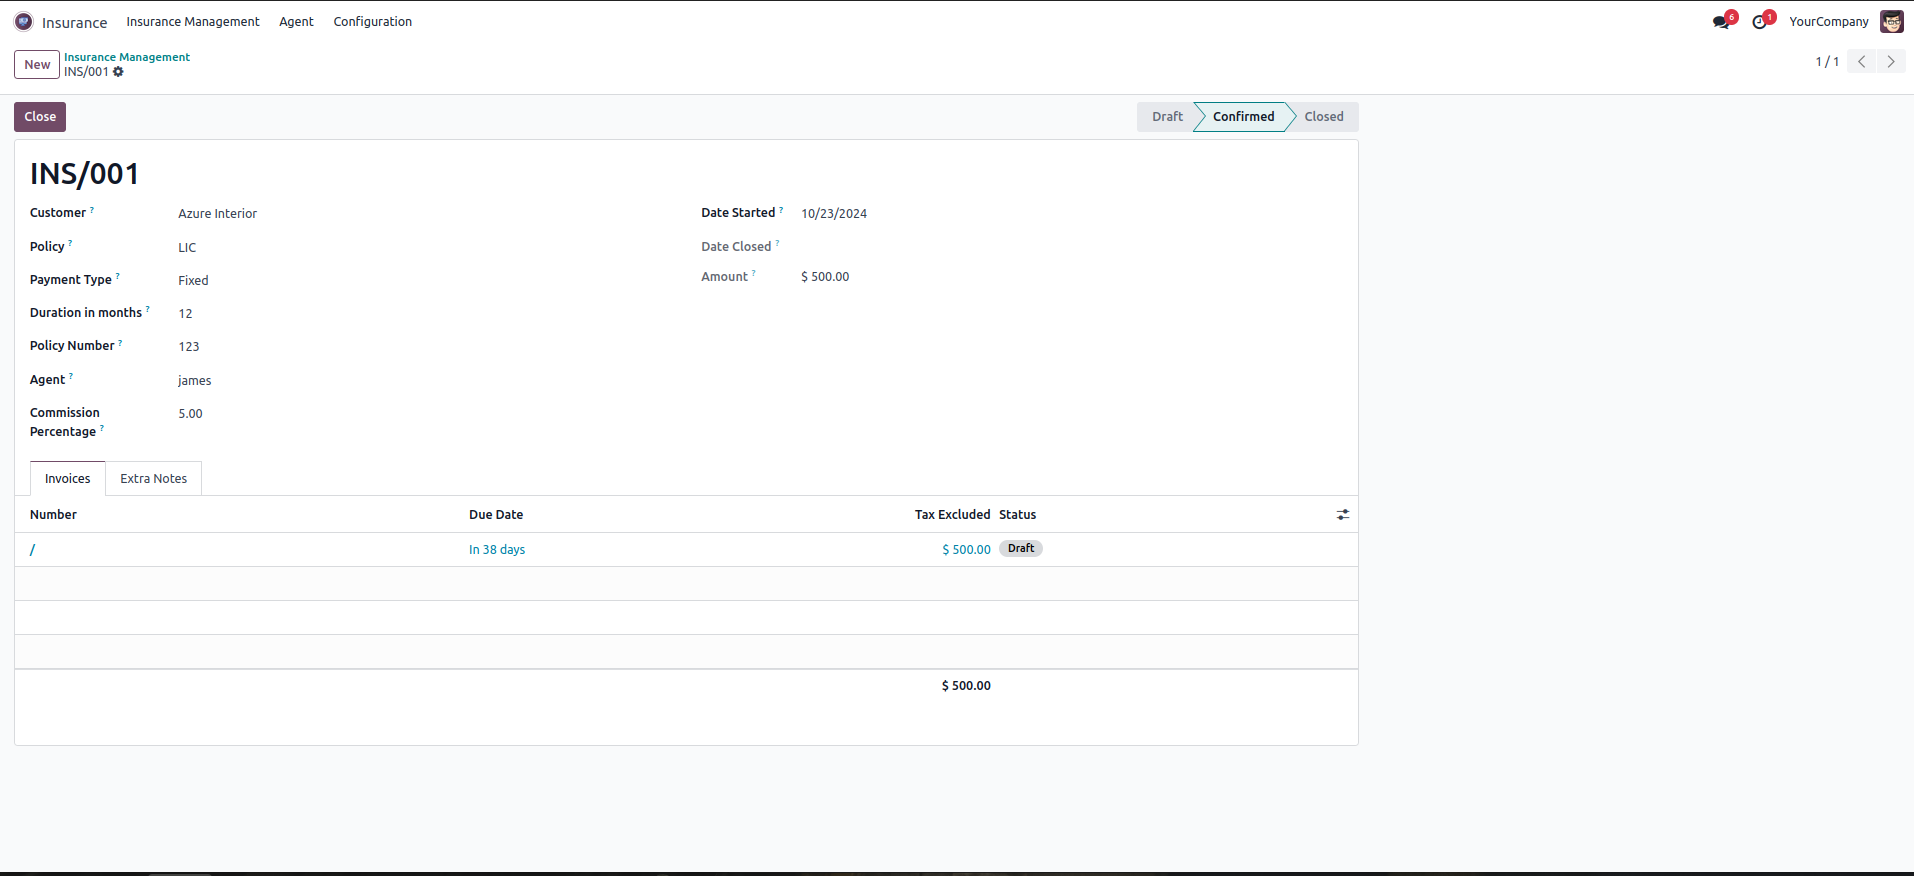The width and height of the screenshot is (1914, 876).
Task: Click the Date Closed empty field
Action: tap(1070, 247)
